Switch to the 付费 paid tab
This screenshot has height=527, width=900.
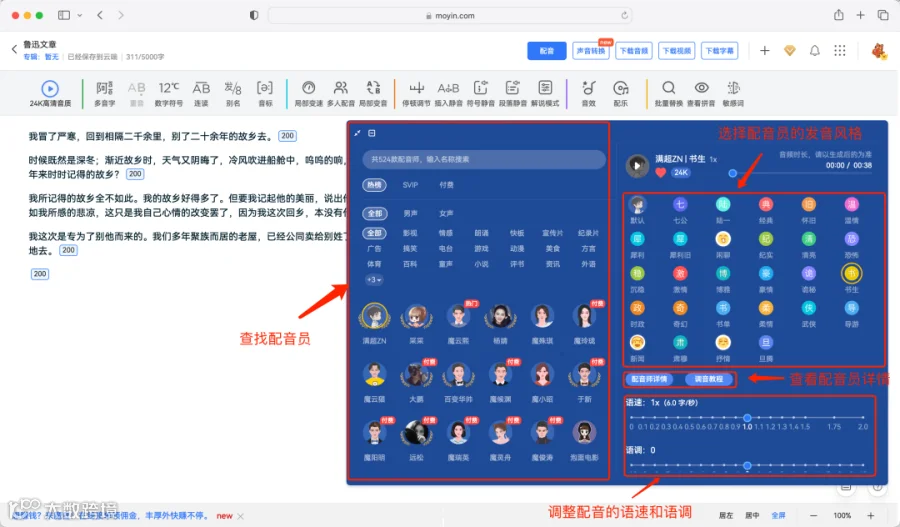point(446,185)
